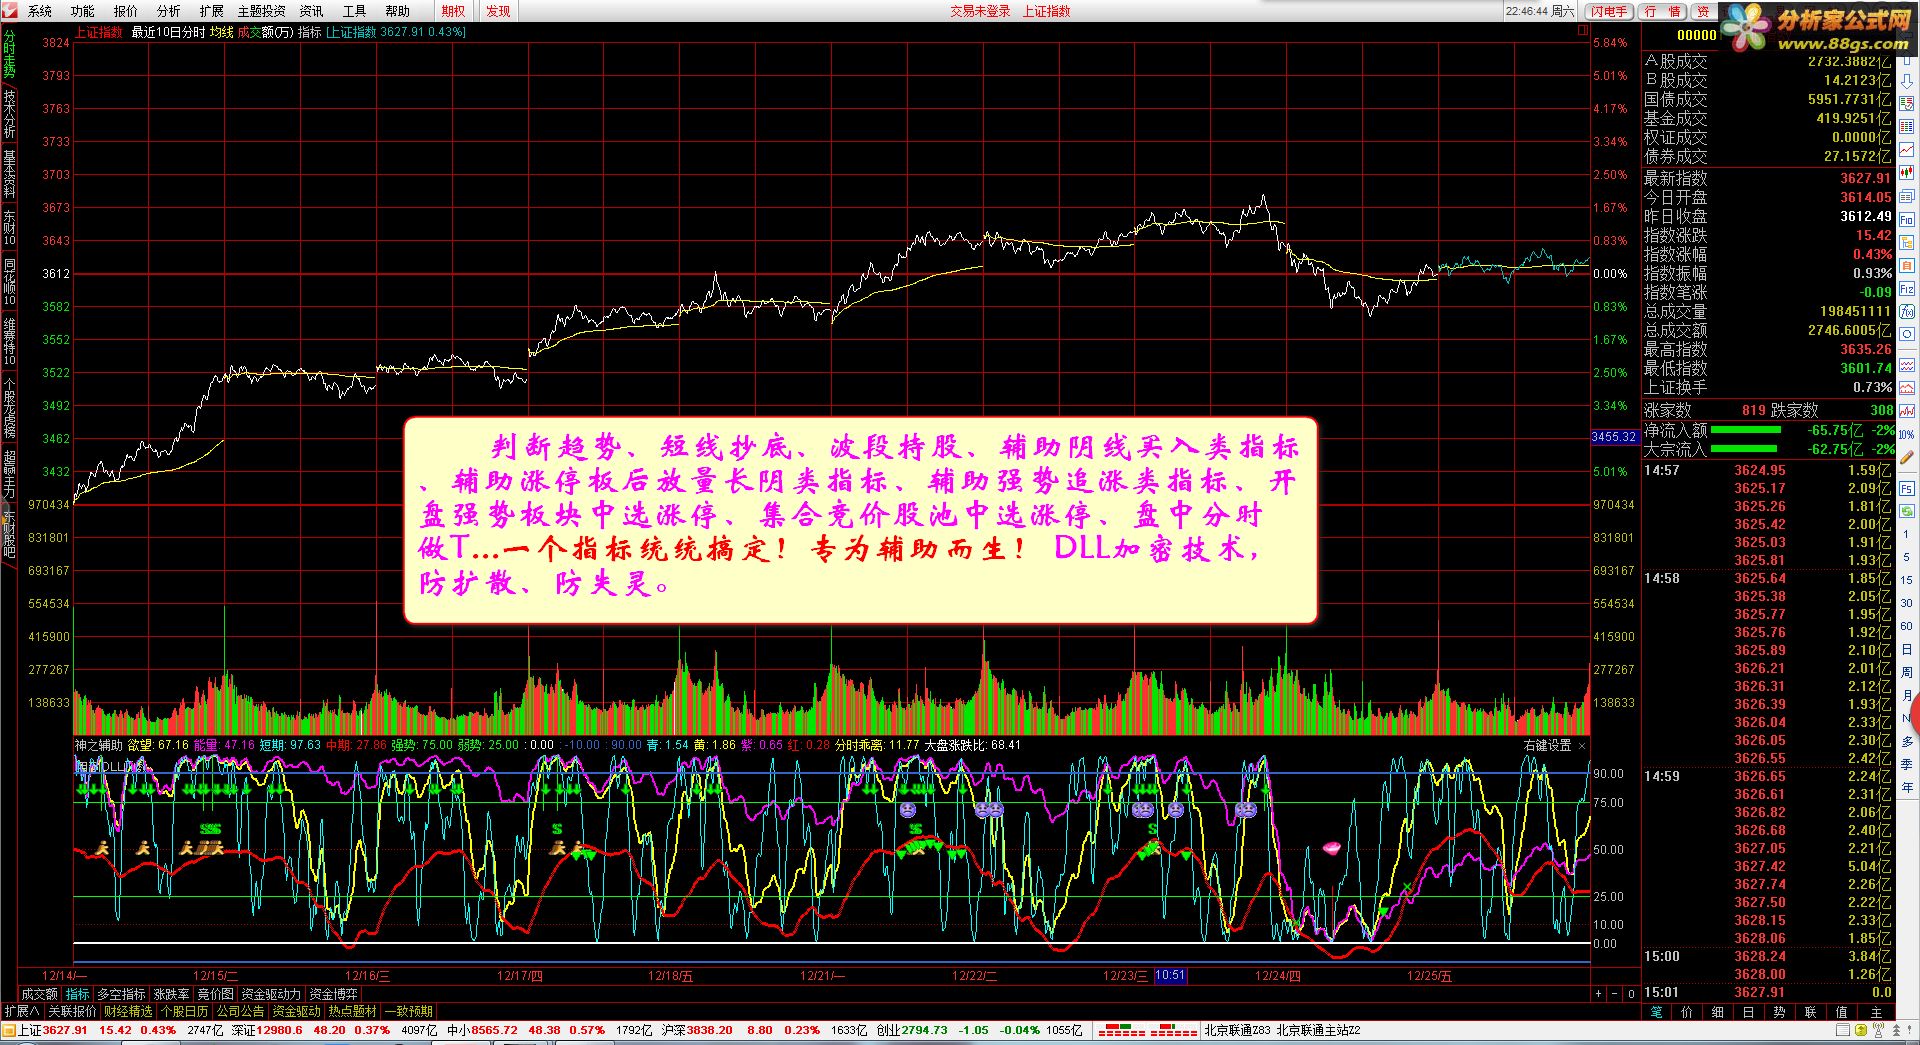Open the 公司公告 tab
This screenshot has width=1920, height=1045.
pyautogui.click(x=241, y=1011)
